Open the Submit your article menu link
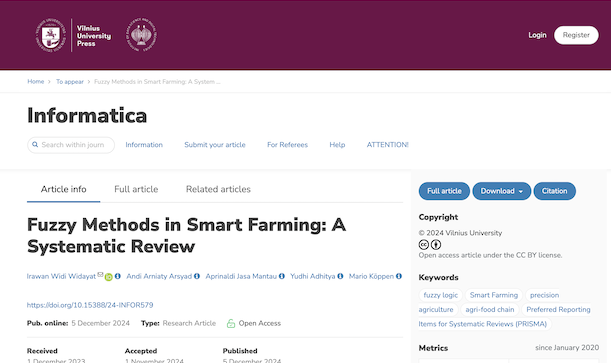The width and height of the screenshot is (611, 363). point(215,145)
